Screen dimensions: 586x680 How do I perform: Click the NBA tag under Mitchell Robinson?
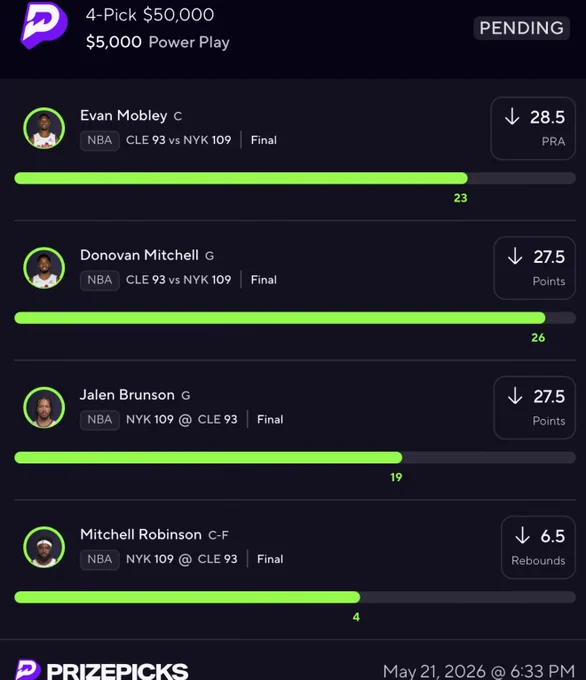coord(100,559)
